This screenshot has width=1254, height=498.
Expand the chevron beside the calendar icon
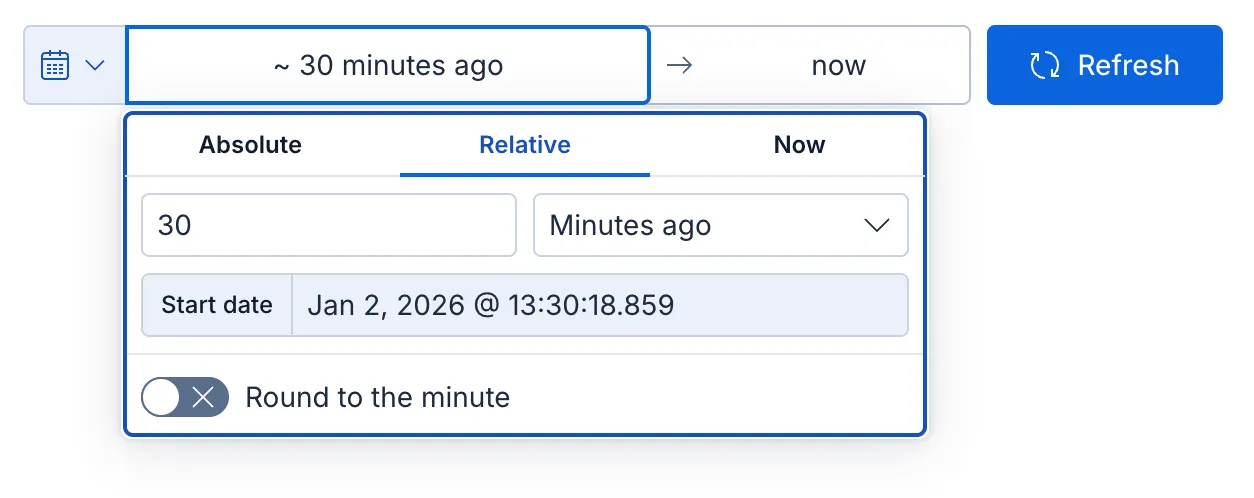[95, 66]
